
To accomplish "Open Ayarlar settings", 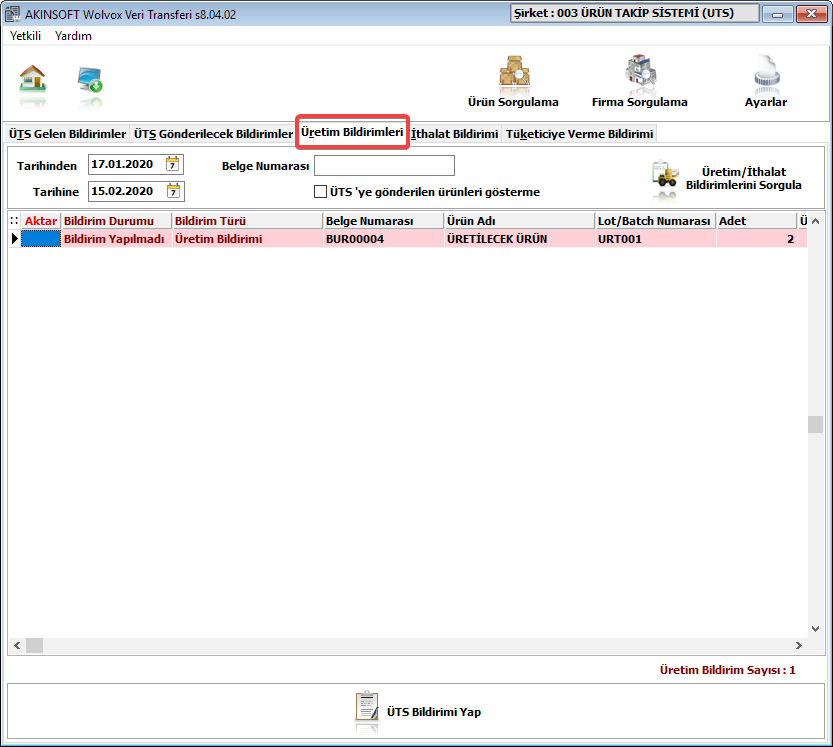I will point(766,82).
